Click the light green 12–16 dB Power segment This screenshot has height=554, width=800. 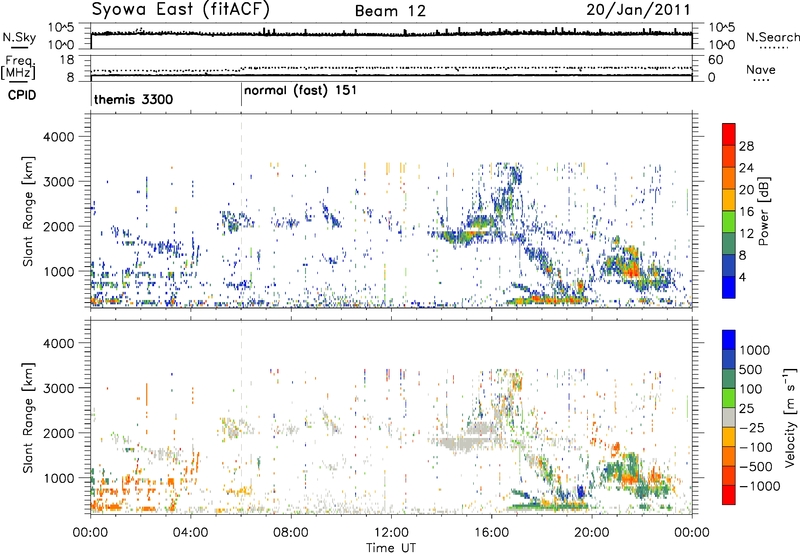(729, 222)
